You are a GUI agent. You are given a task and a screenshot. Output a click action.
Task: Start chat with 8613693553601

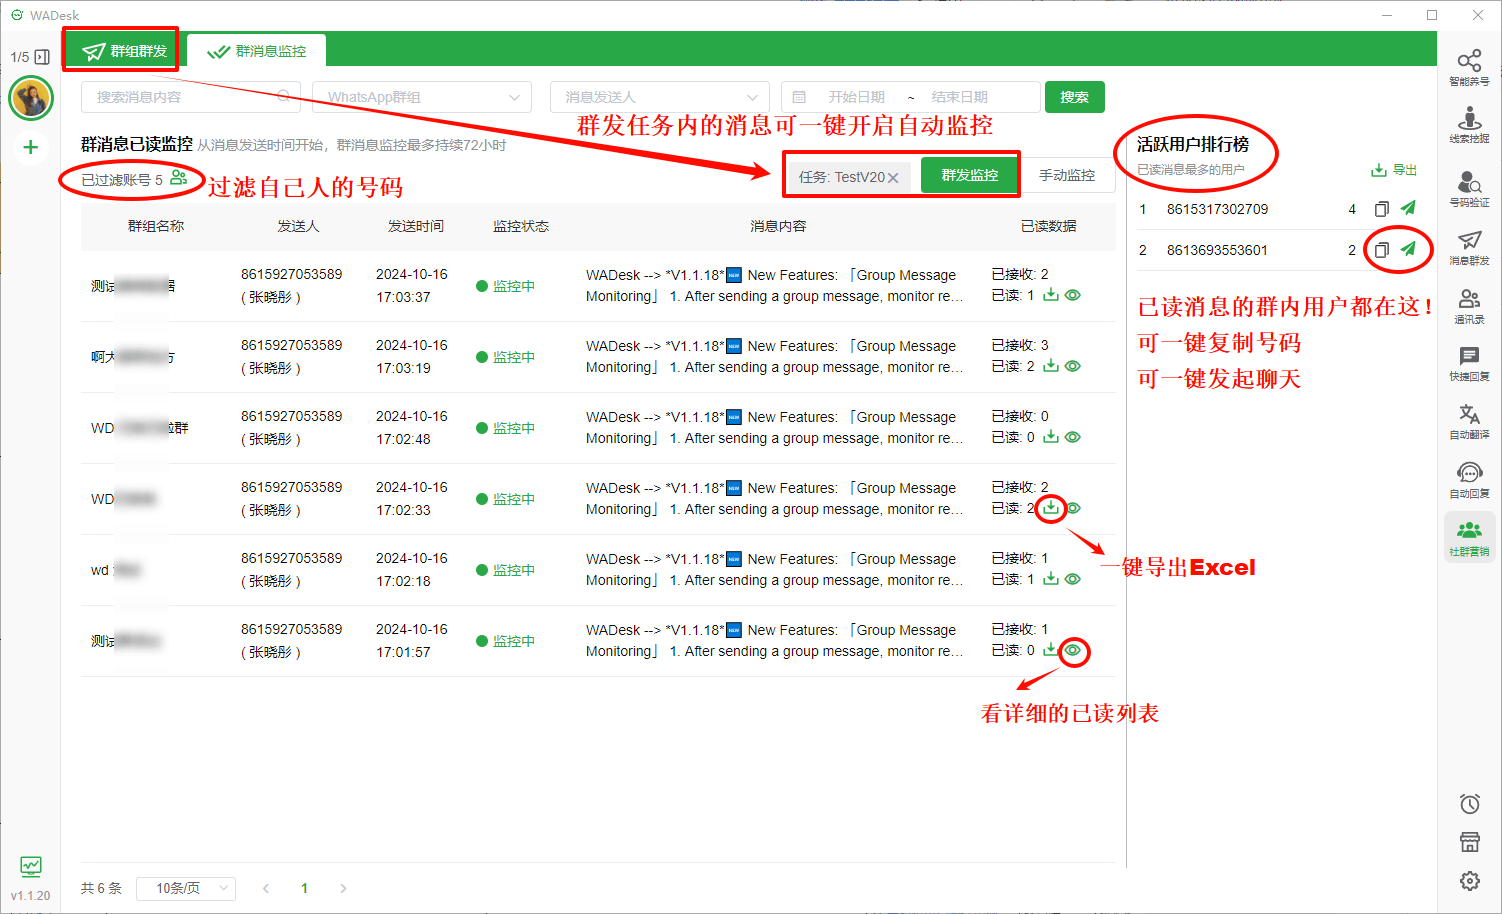tap(1408, 249)
